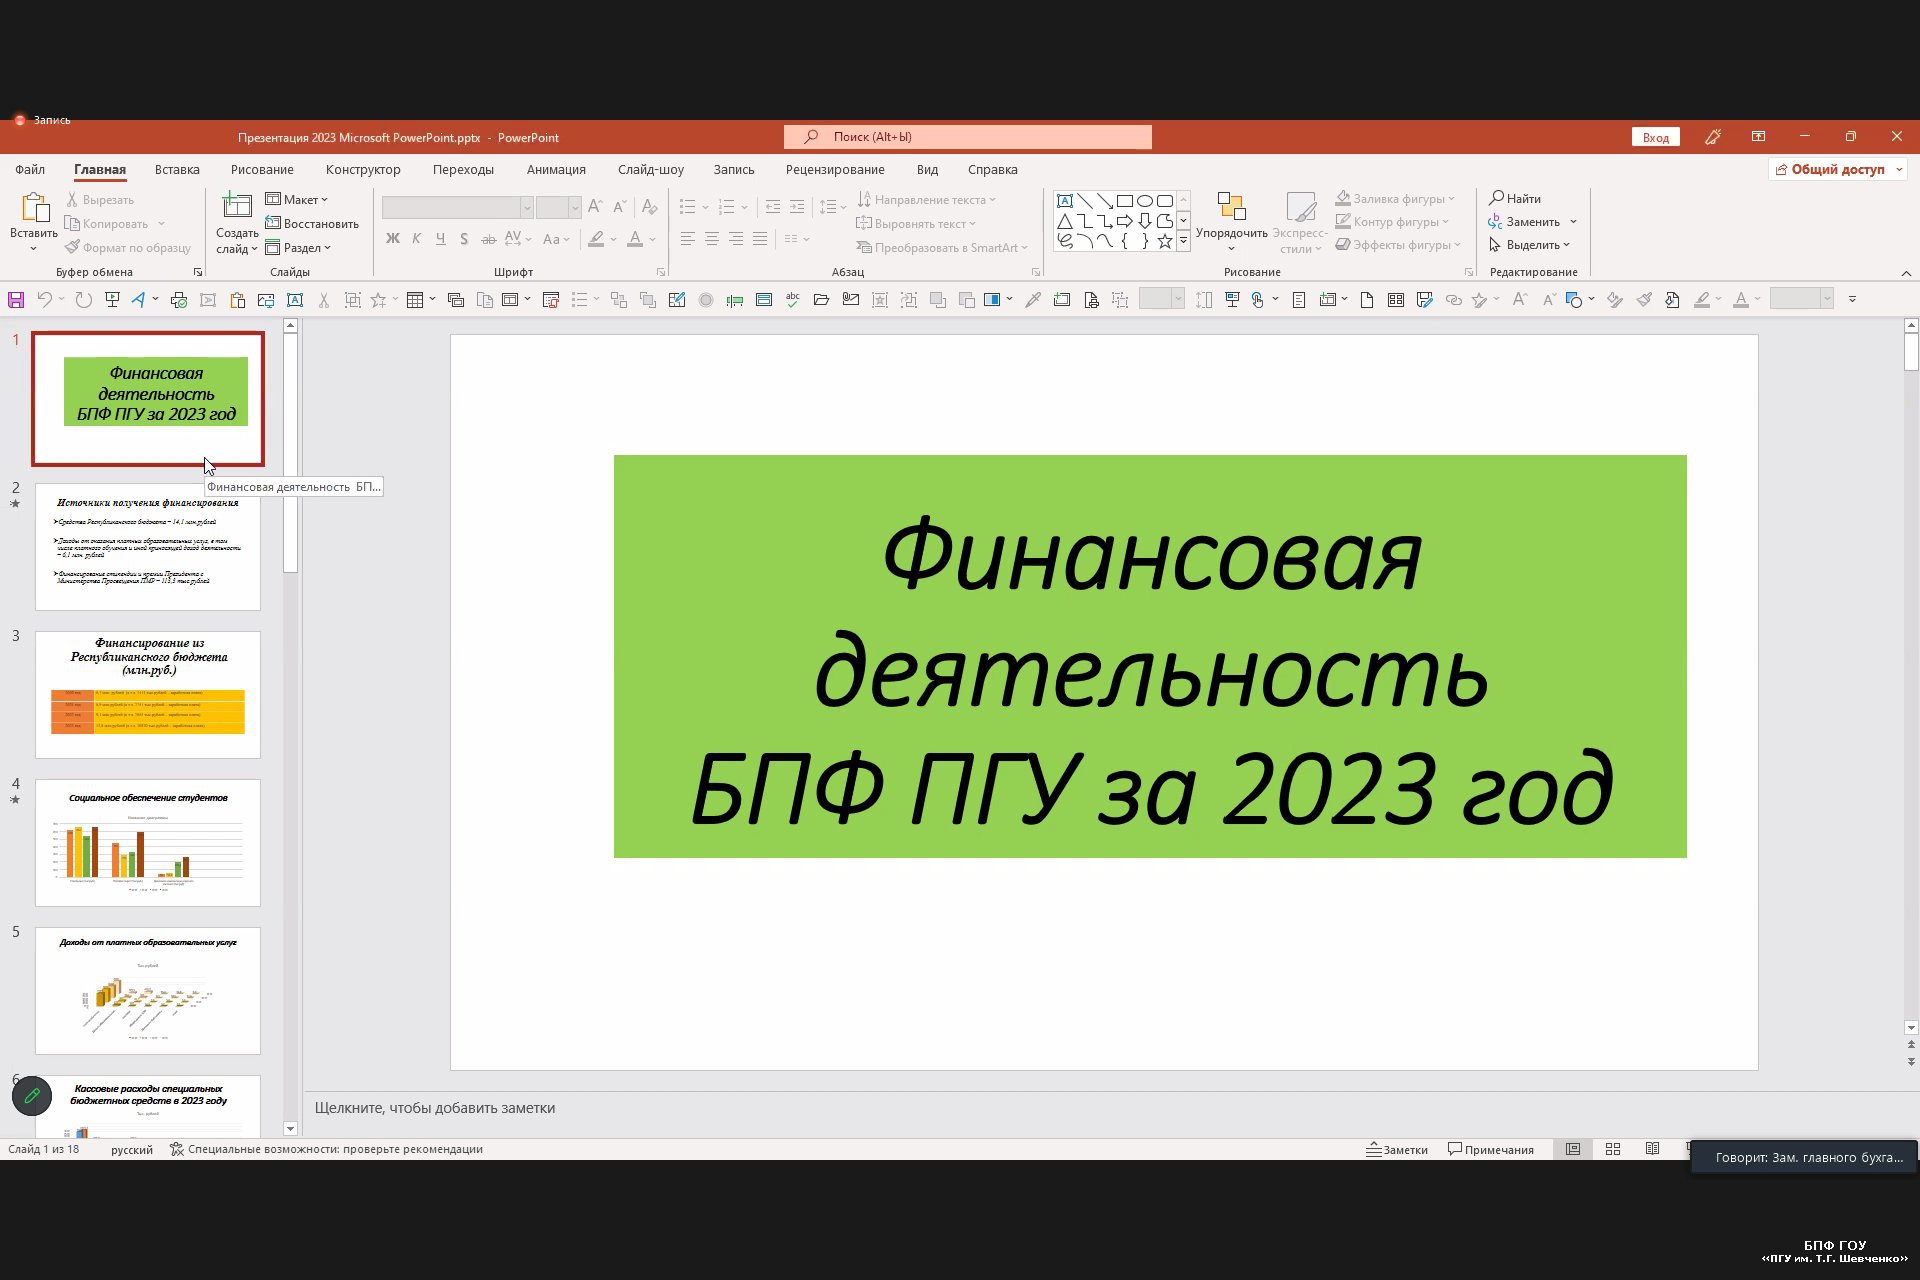The image size is (1920, 1280).
Task: Open the green pen annotation button
Action: pos(32,1096)
